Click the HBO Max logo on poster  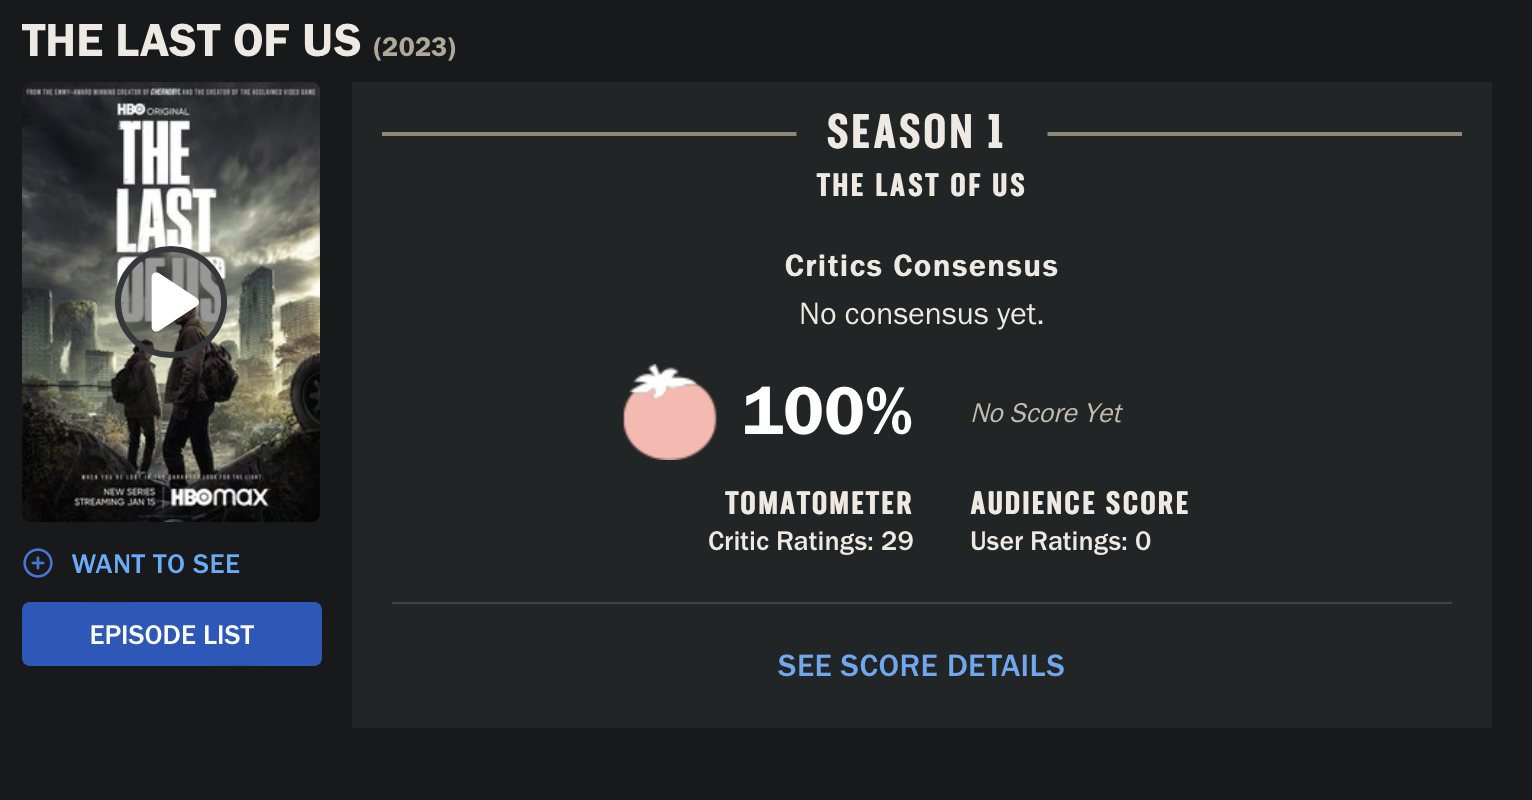pos(219,497)
